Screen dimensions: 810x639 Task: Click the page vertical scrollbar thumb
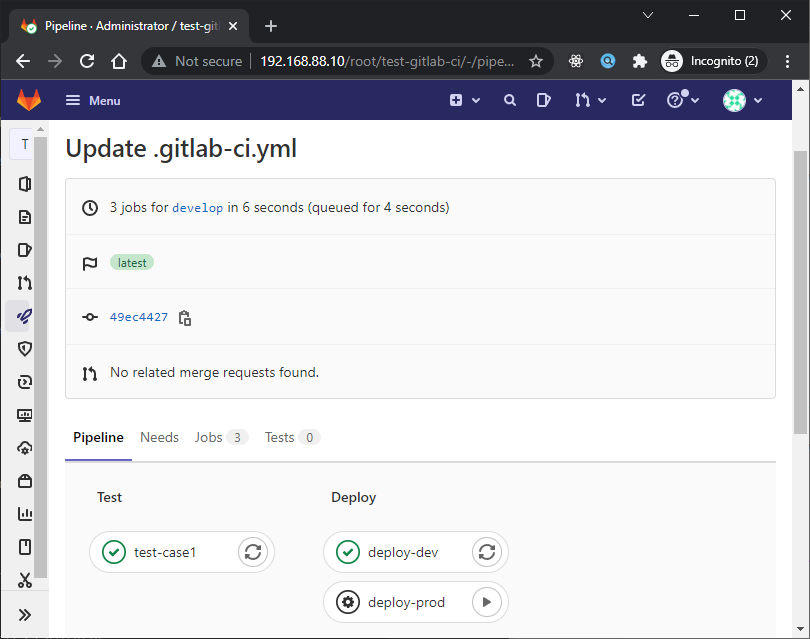tap(800, 292)
